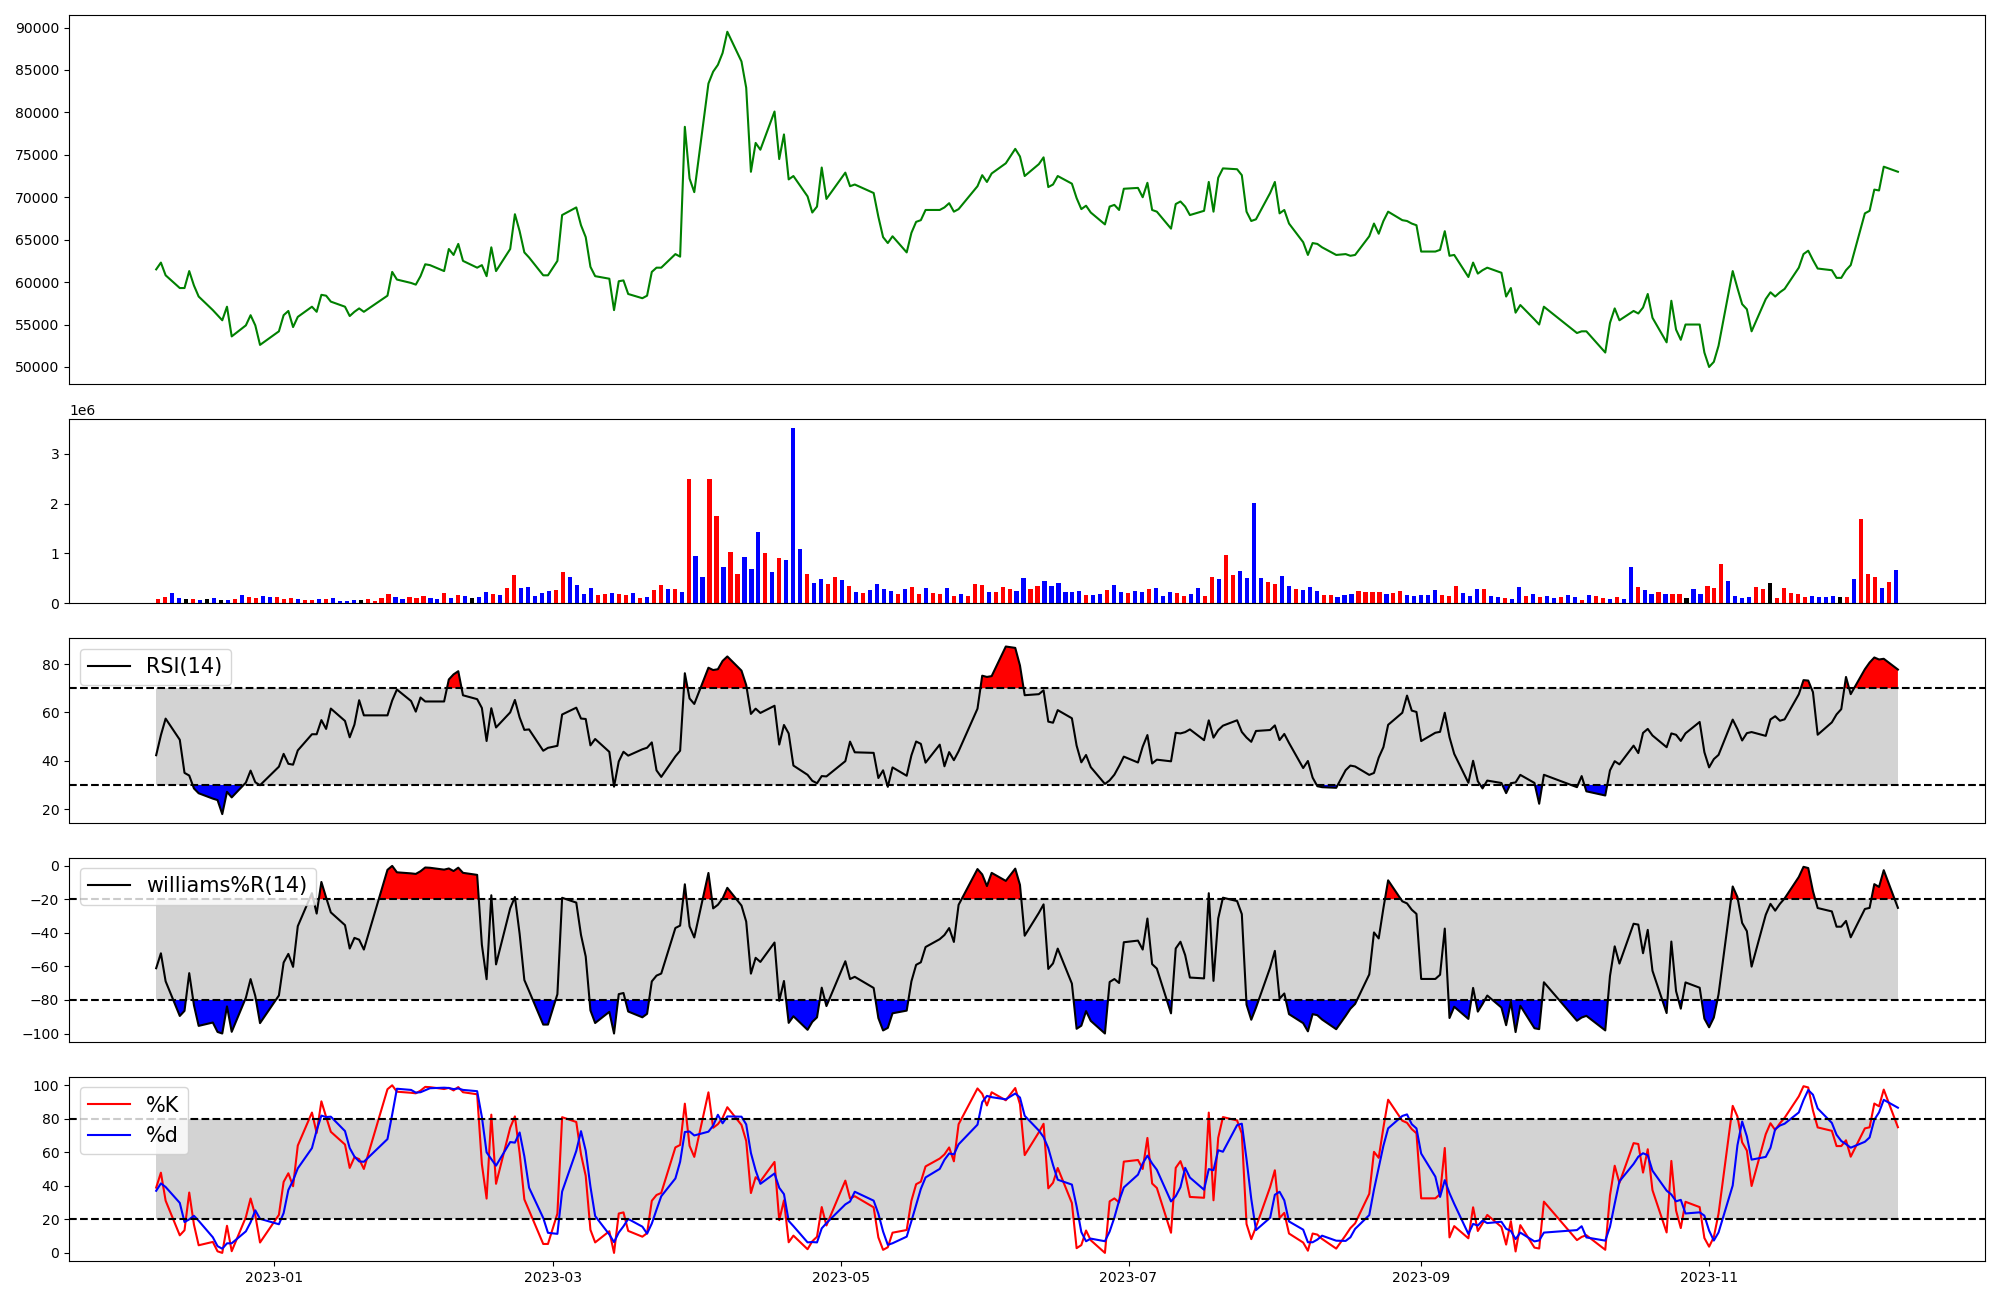Click the red %K legend line swatch
Image resolution: width=2000 pixels, height=1300 pixels.
pos(109,1105)
